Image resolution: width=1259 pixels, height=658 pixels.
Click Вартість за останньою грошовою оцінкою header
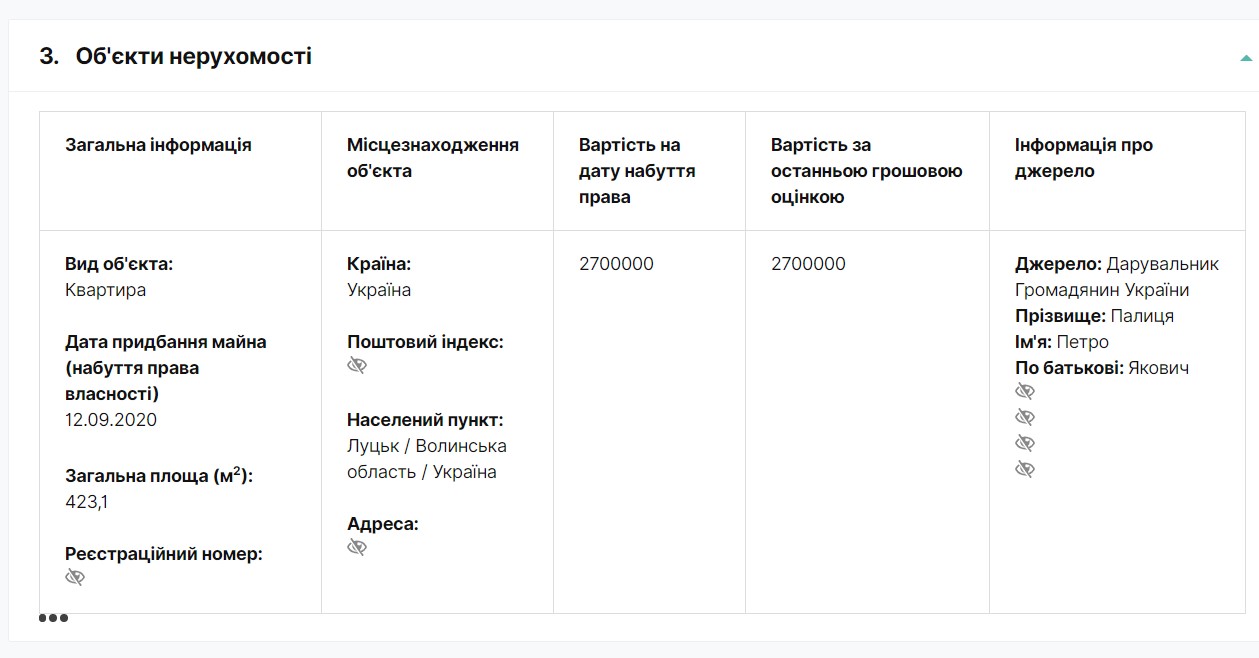click(866, 171)
